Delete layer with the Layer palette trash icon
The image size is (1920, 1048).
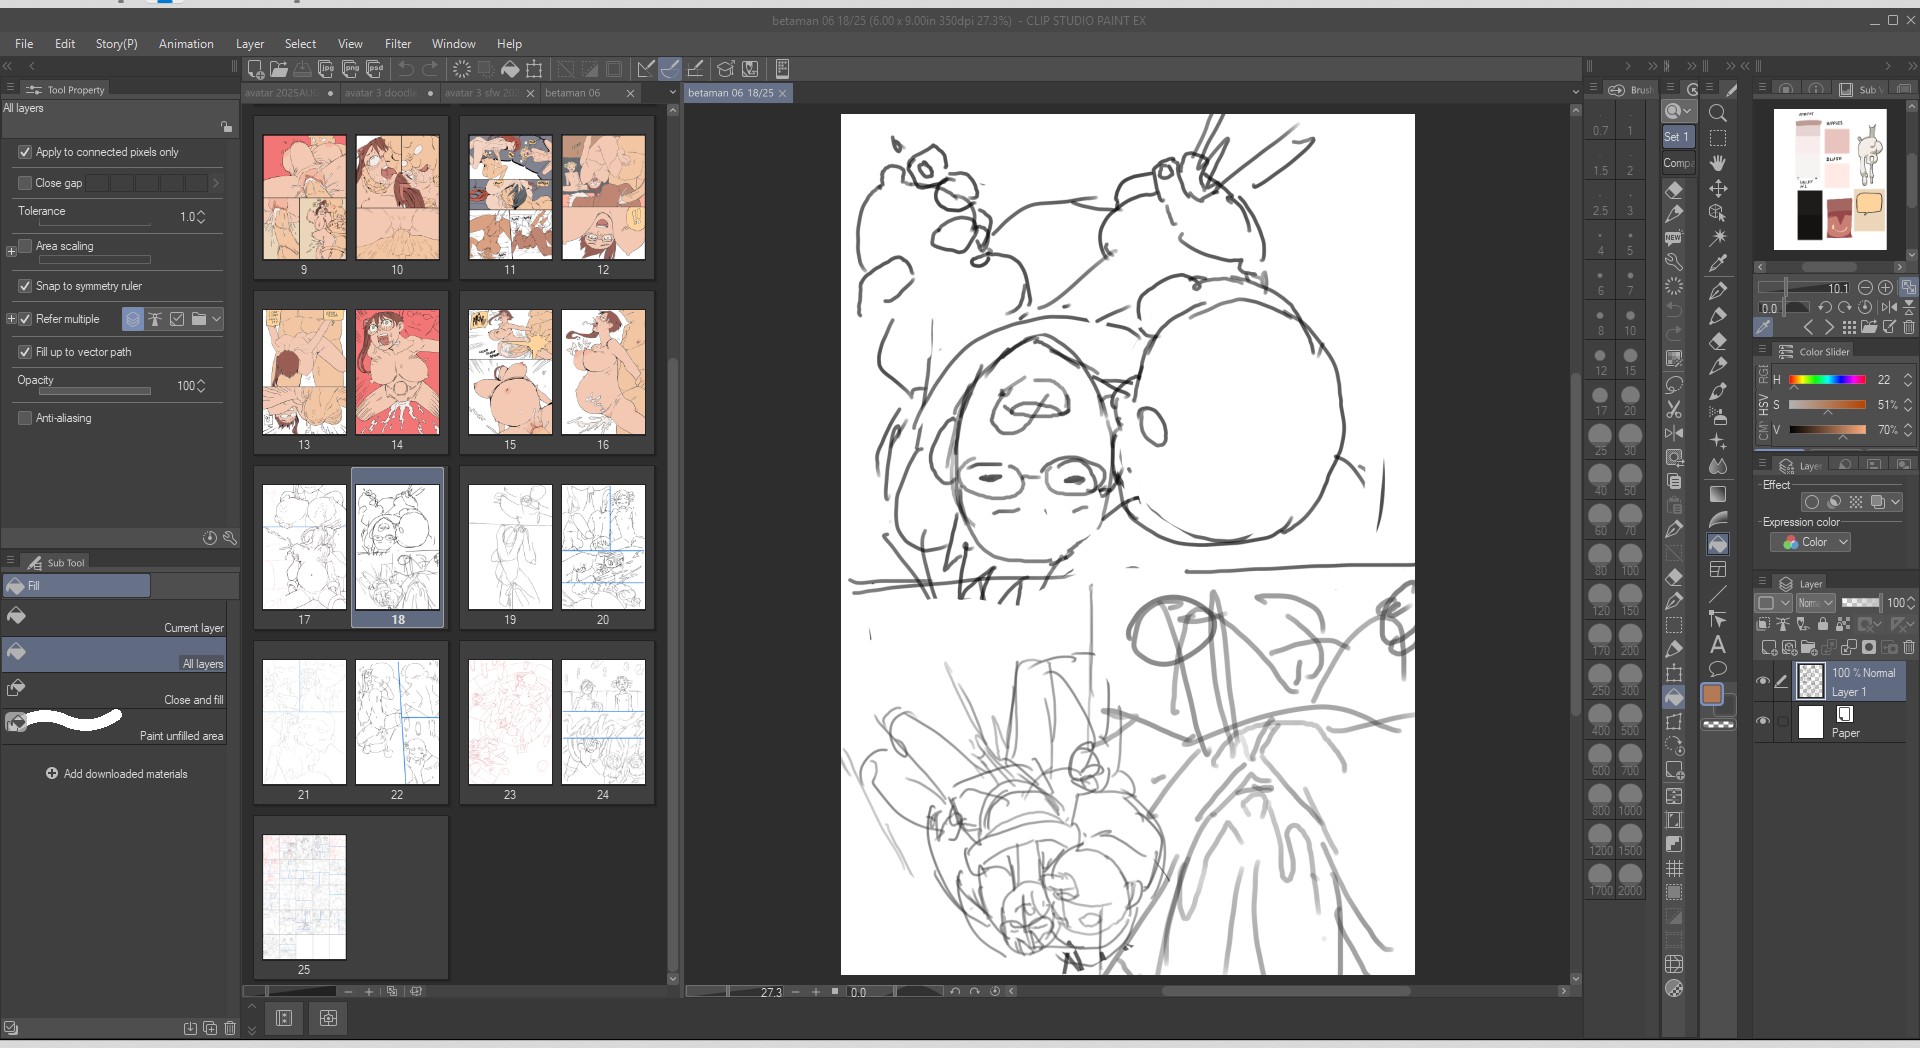pyautogui.click(x=1908, y=648)
